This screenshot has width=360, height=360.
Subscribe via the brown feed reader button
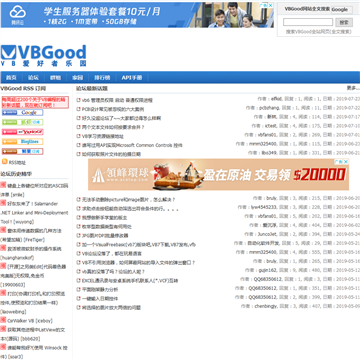click(x=22, y=151)
